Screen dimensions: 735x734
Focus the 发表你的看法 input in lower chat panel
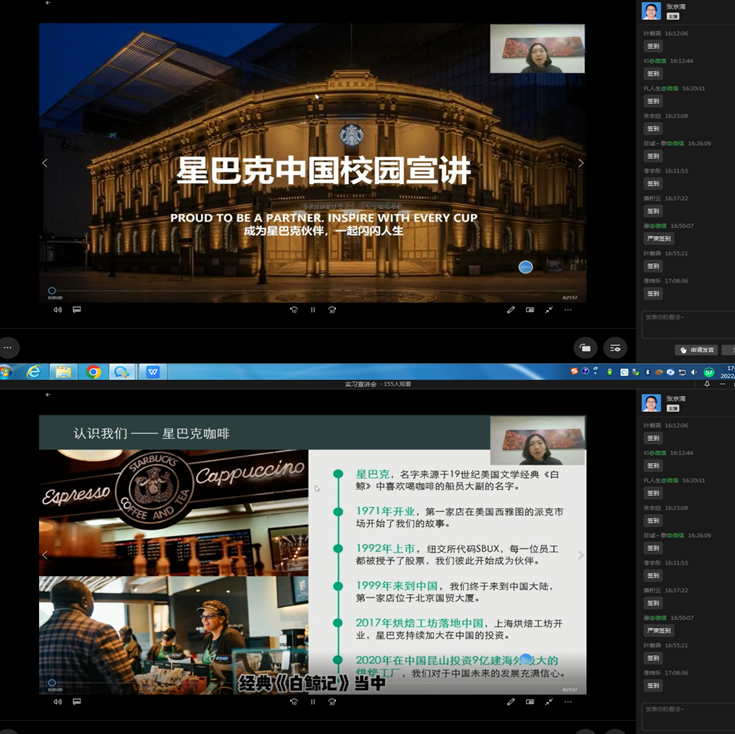pos(688,717)
